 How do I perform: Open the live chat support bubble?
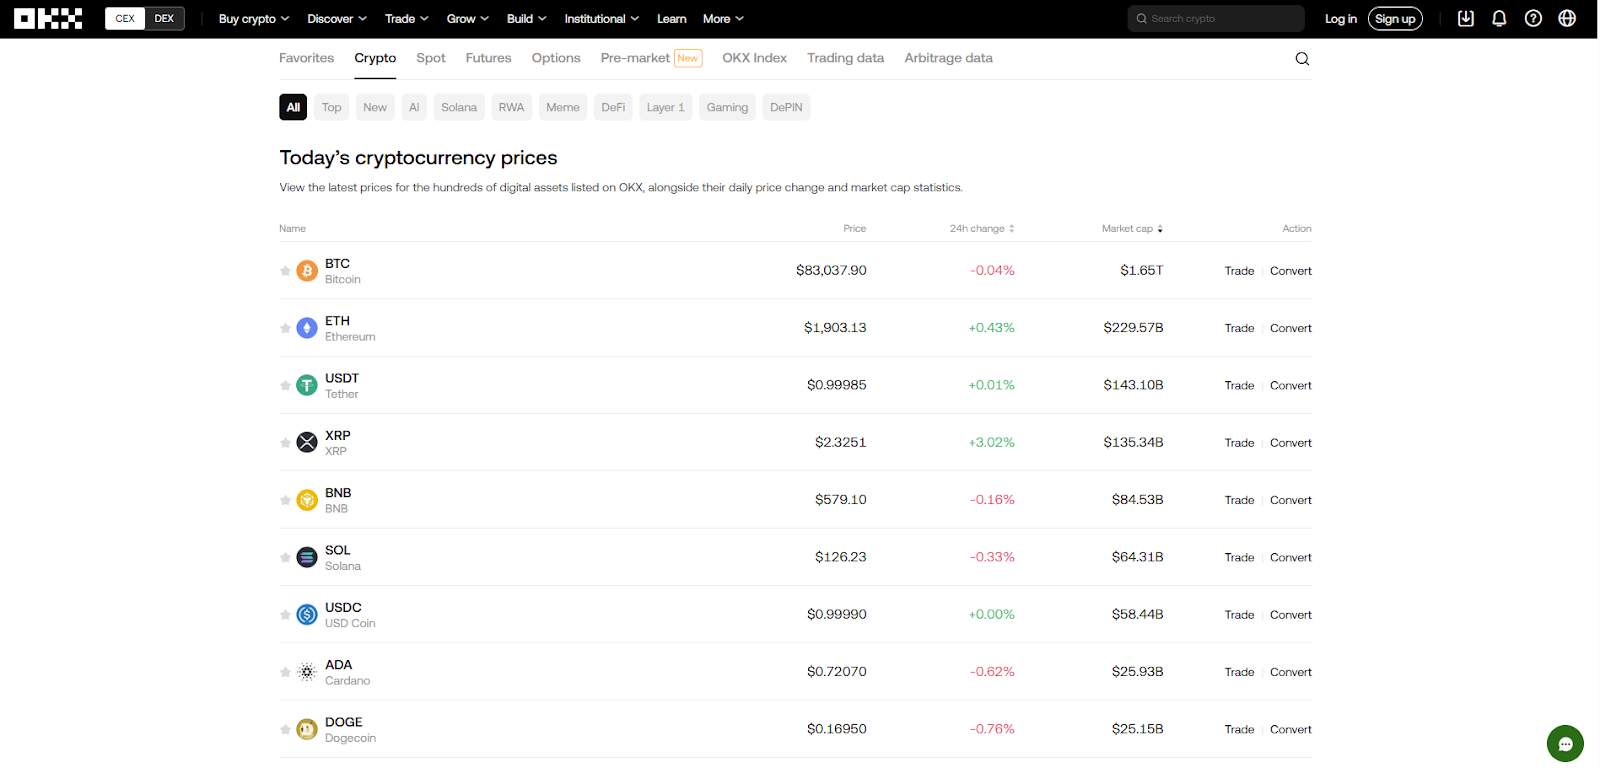[x=1565, y=744]
